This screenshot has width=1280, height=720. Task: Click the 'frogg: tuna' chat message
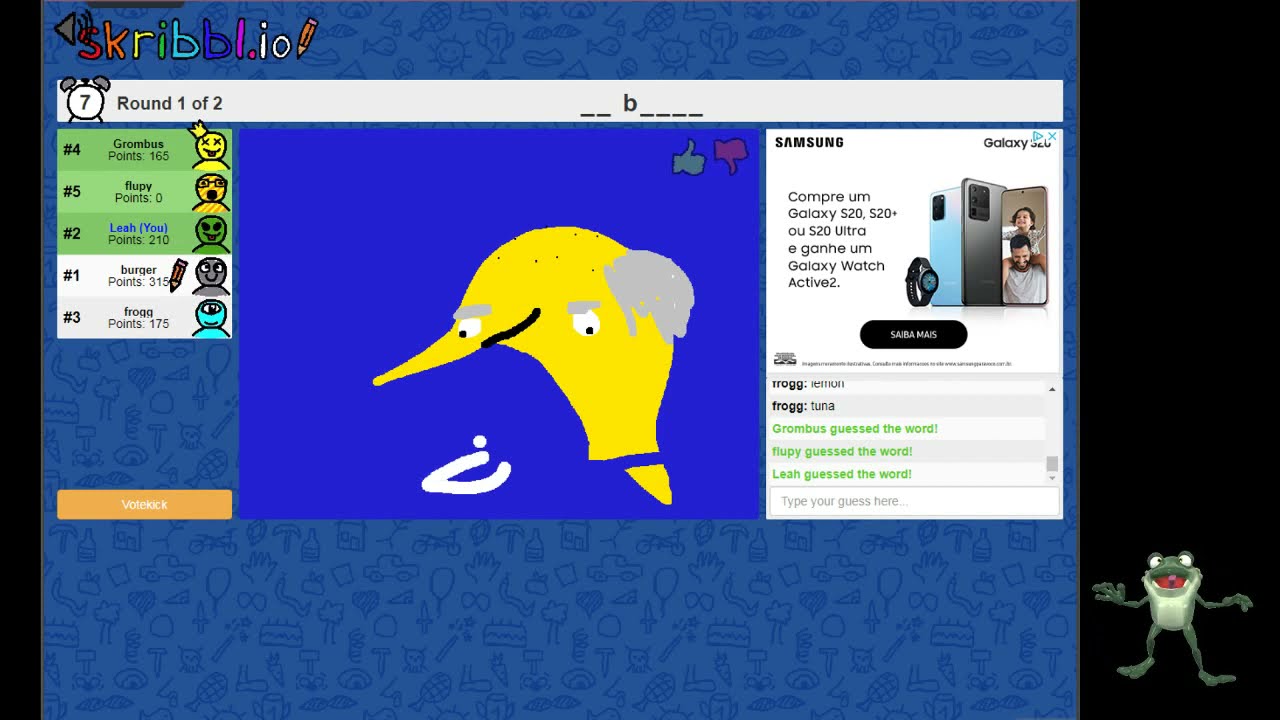tap(803, 406)
